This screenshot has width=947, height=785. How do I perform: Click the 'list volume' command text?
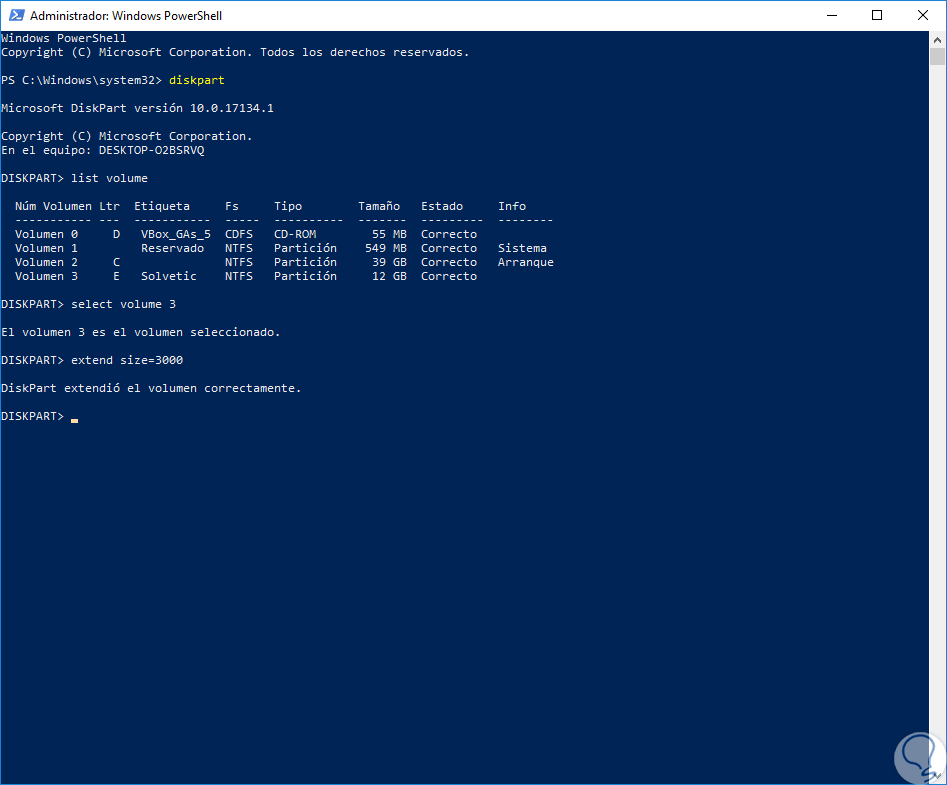109,178
